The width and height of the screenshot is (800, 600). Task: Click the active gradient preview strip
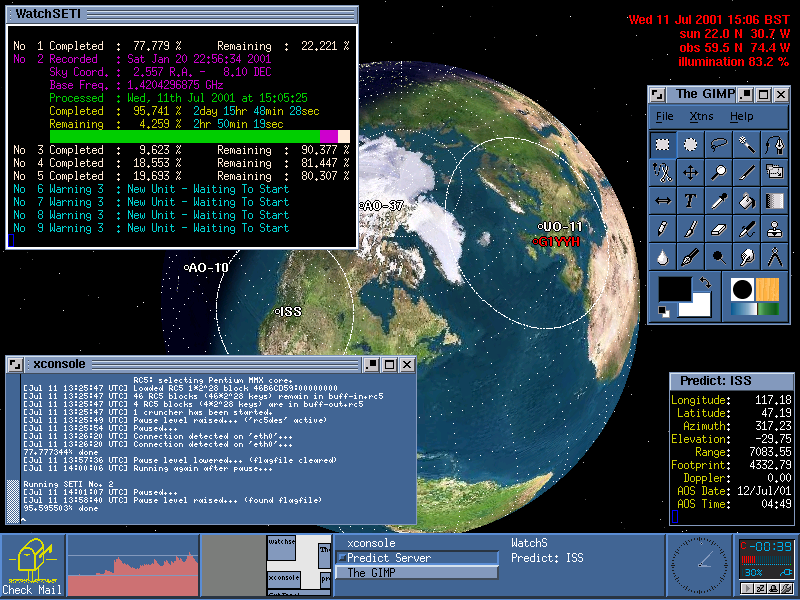point(755,309)
